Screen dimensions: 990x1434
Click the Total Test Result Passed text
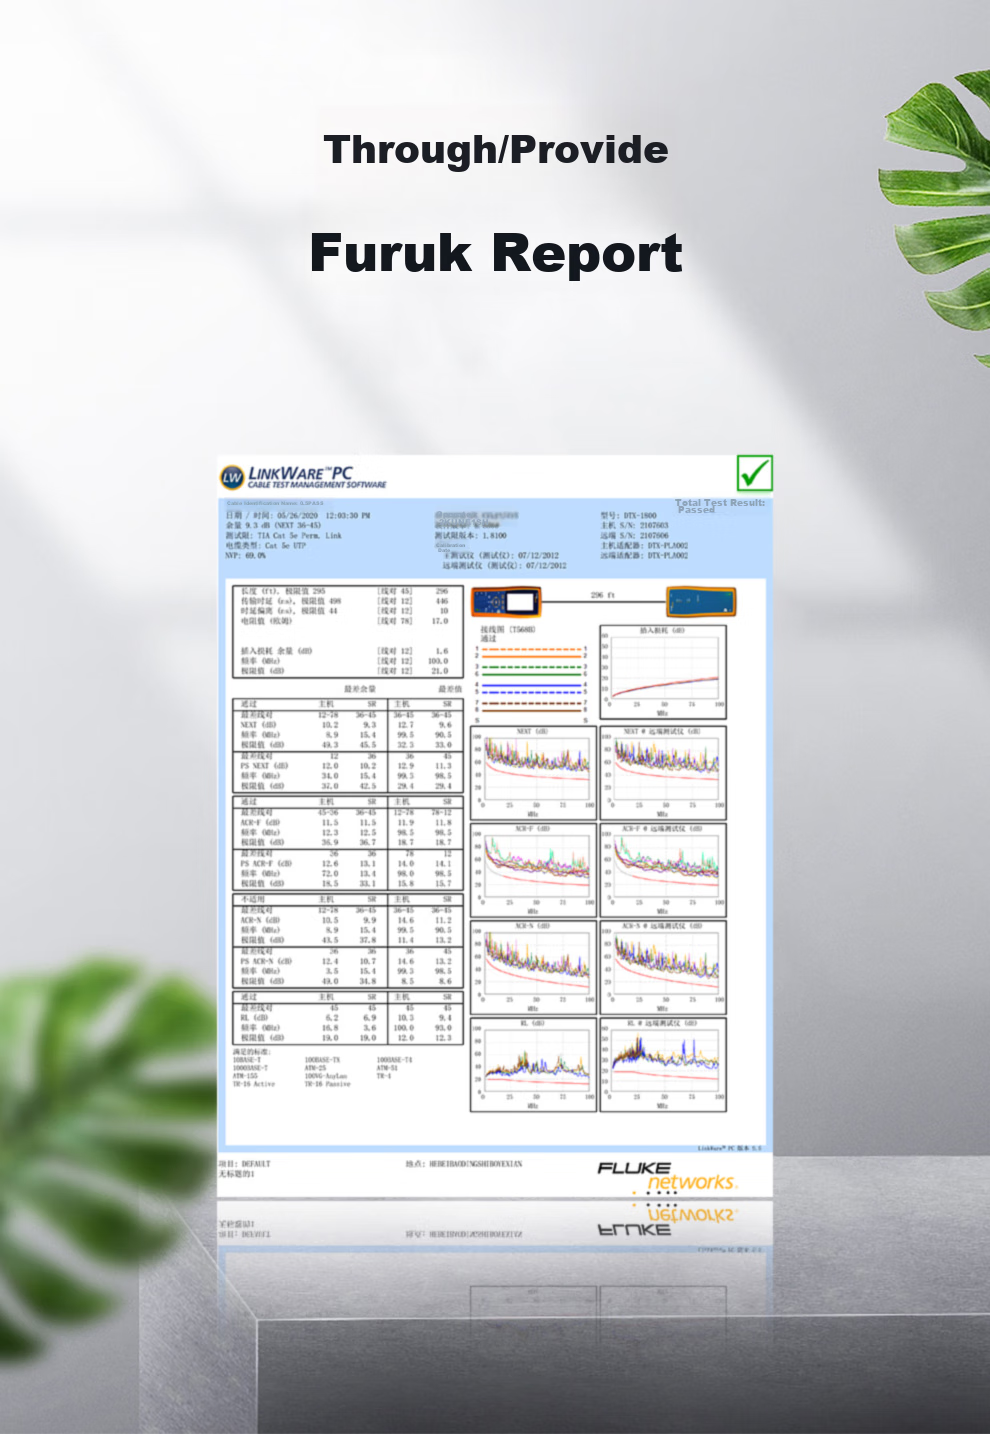point(720,506)
